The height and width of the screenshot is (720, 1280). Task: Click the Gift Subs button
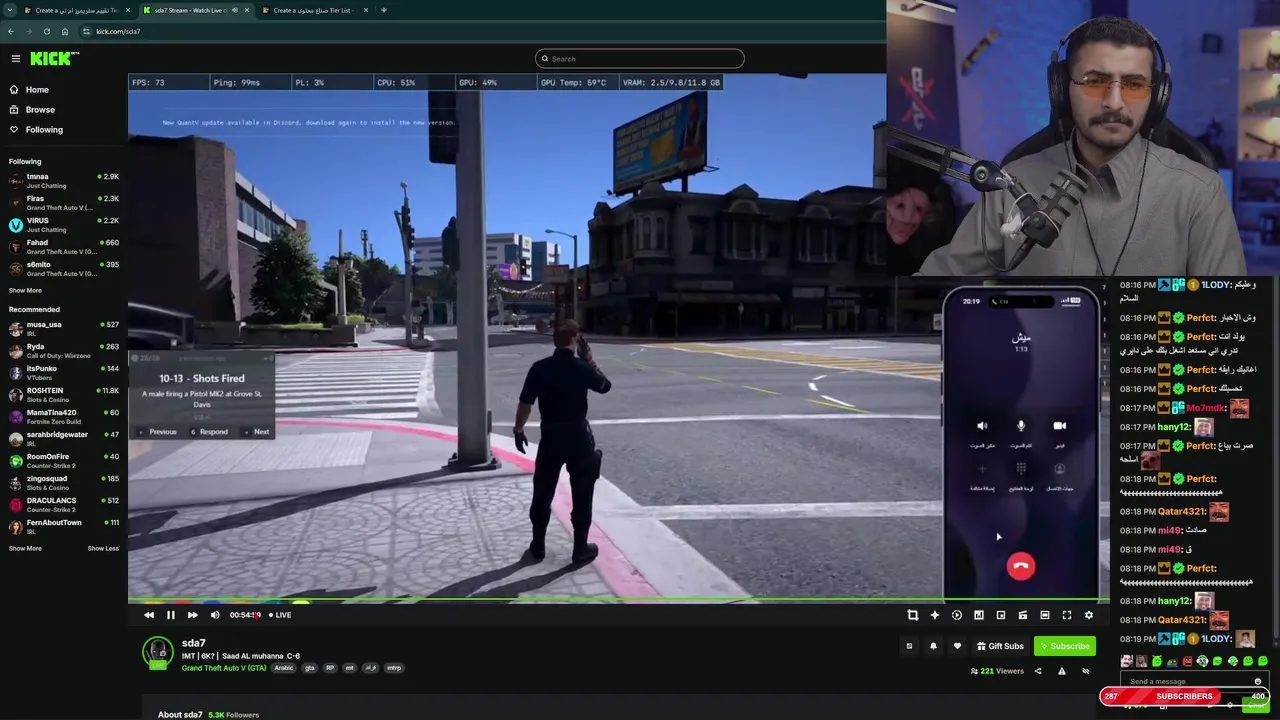pos(1000,646)
